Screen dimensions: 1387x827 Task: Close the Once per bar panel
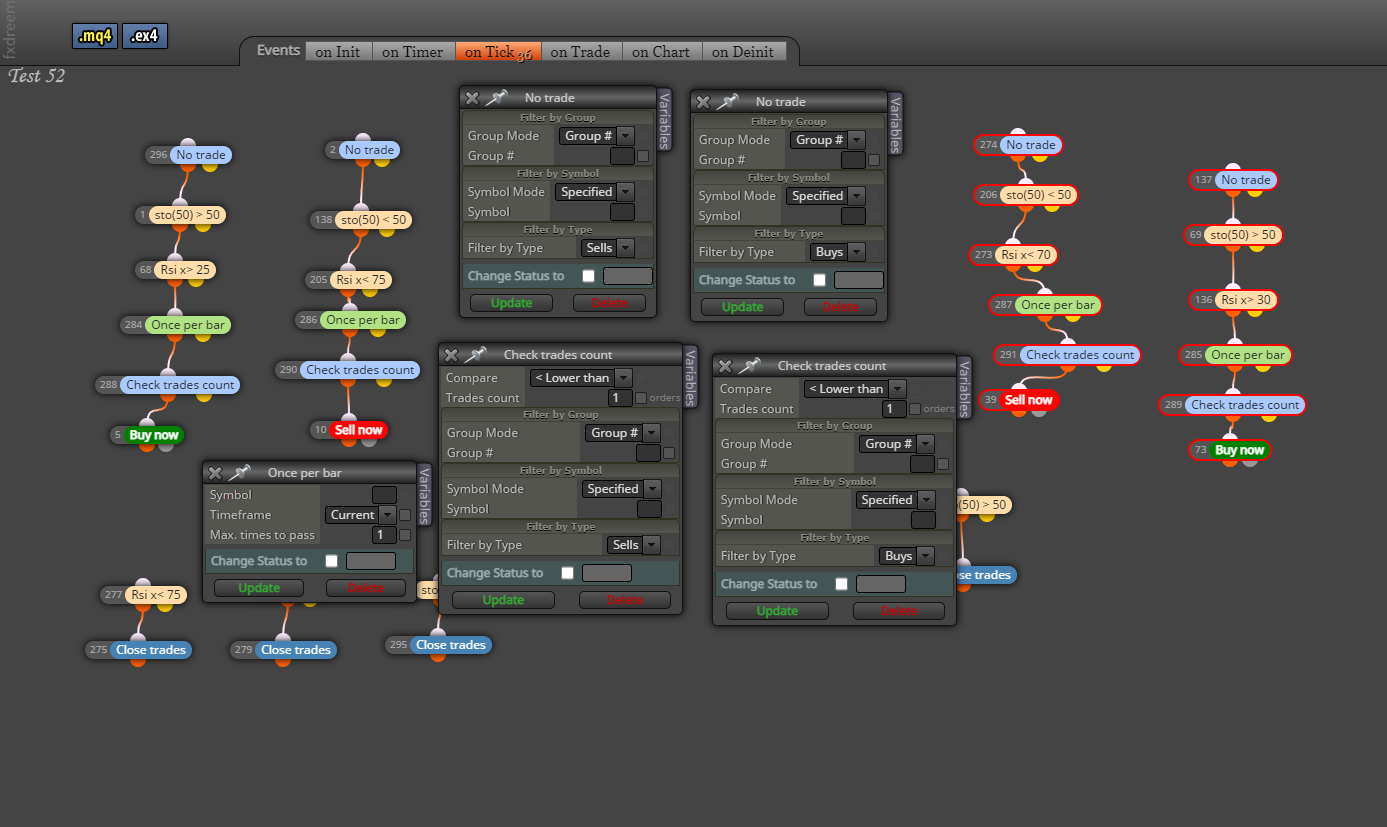[x=215, y=473]
